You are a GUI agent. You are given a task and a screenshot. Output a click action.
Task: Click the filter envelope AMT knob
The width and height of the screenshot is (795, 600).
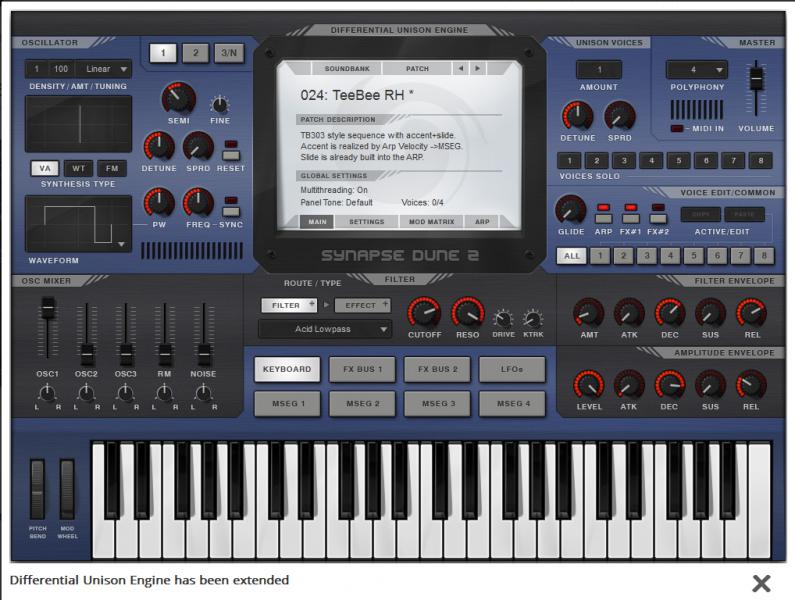(589, 313)
